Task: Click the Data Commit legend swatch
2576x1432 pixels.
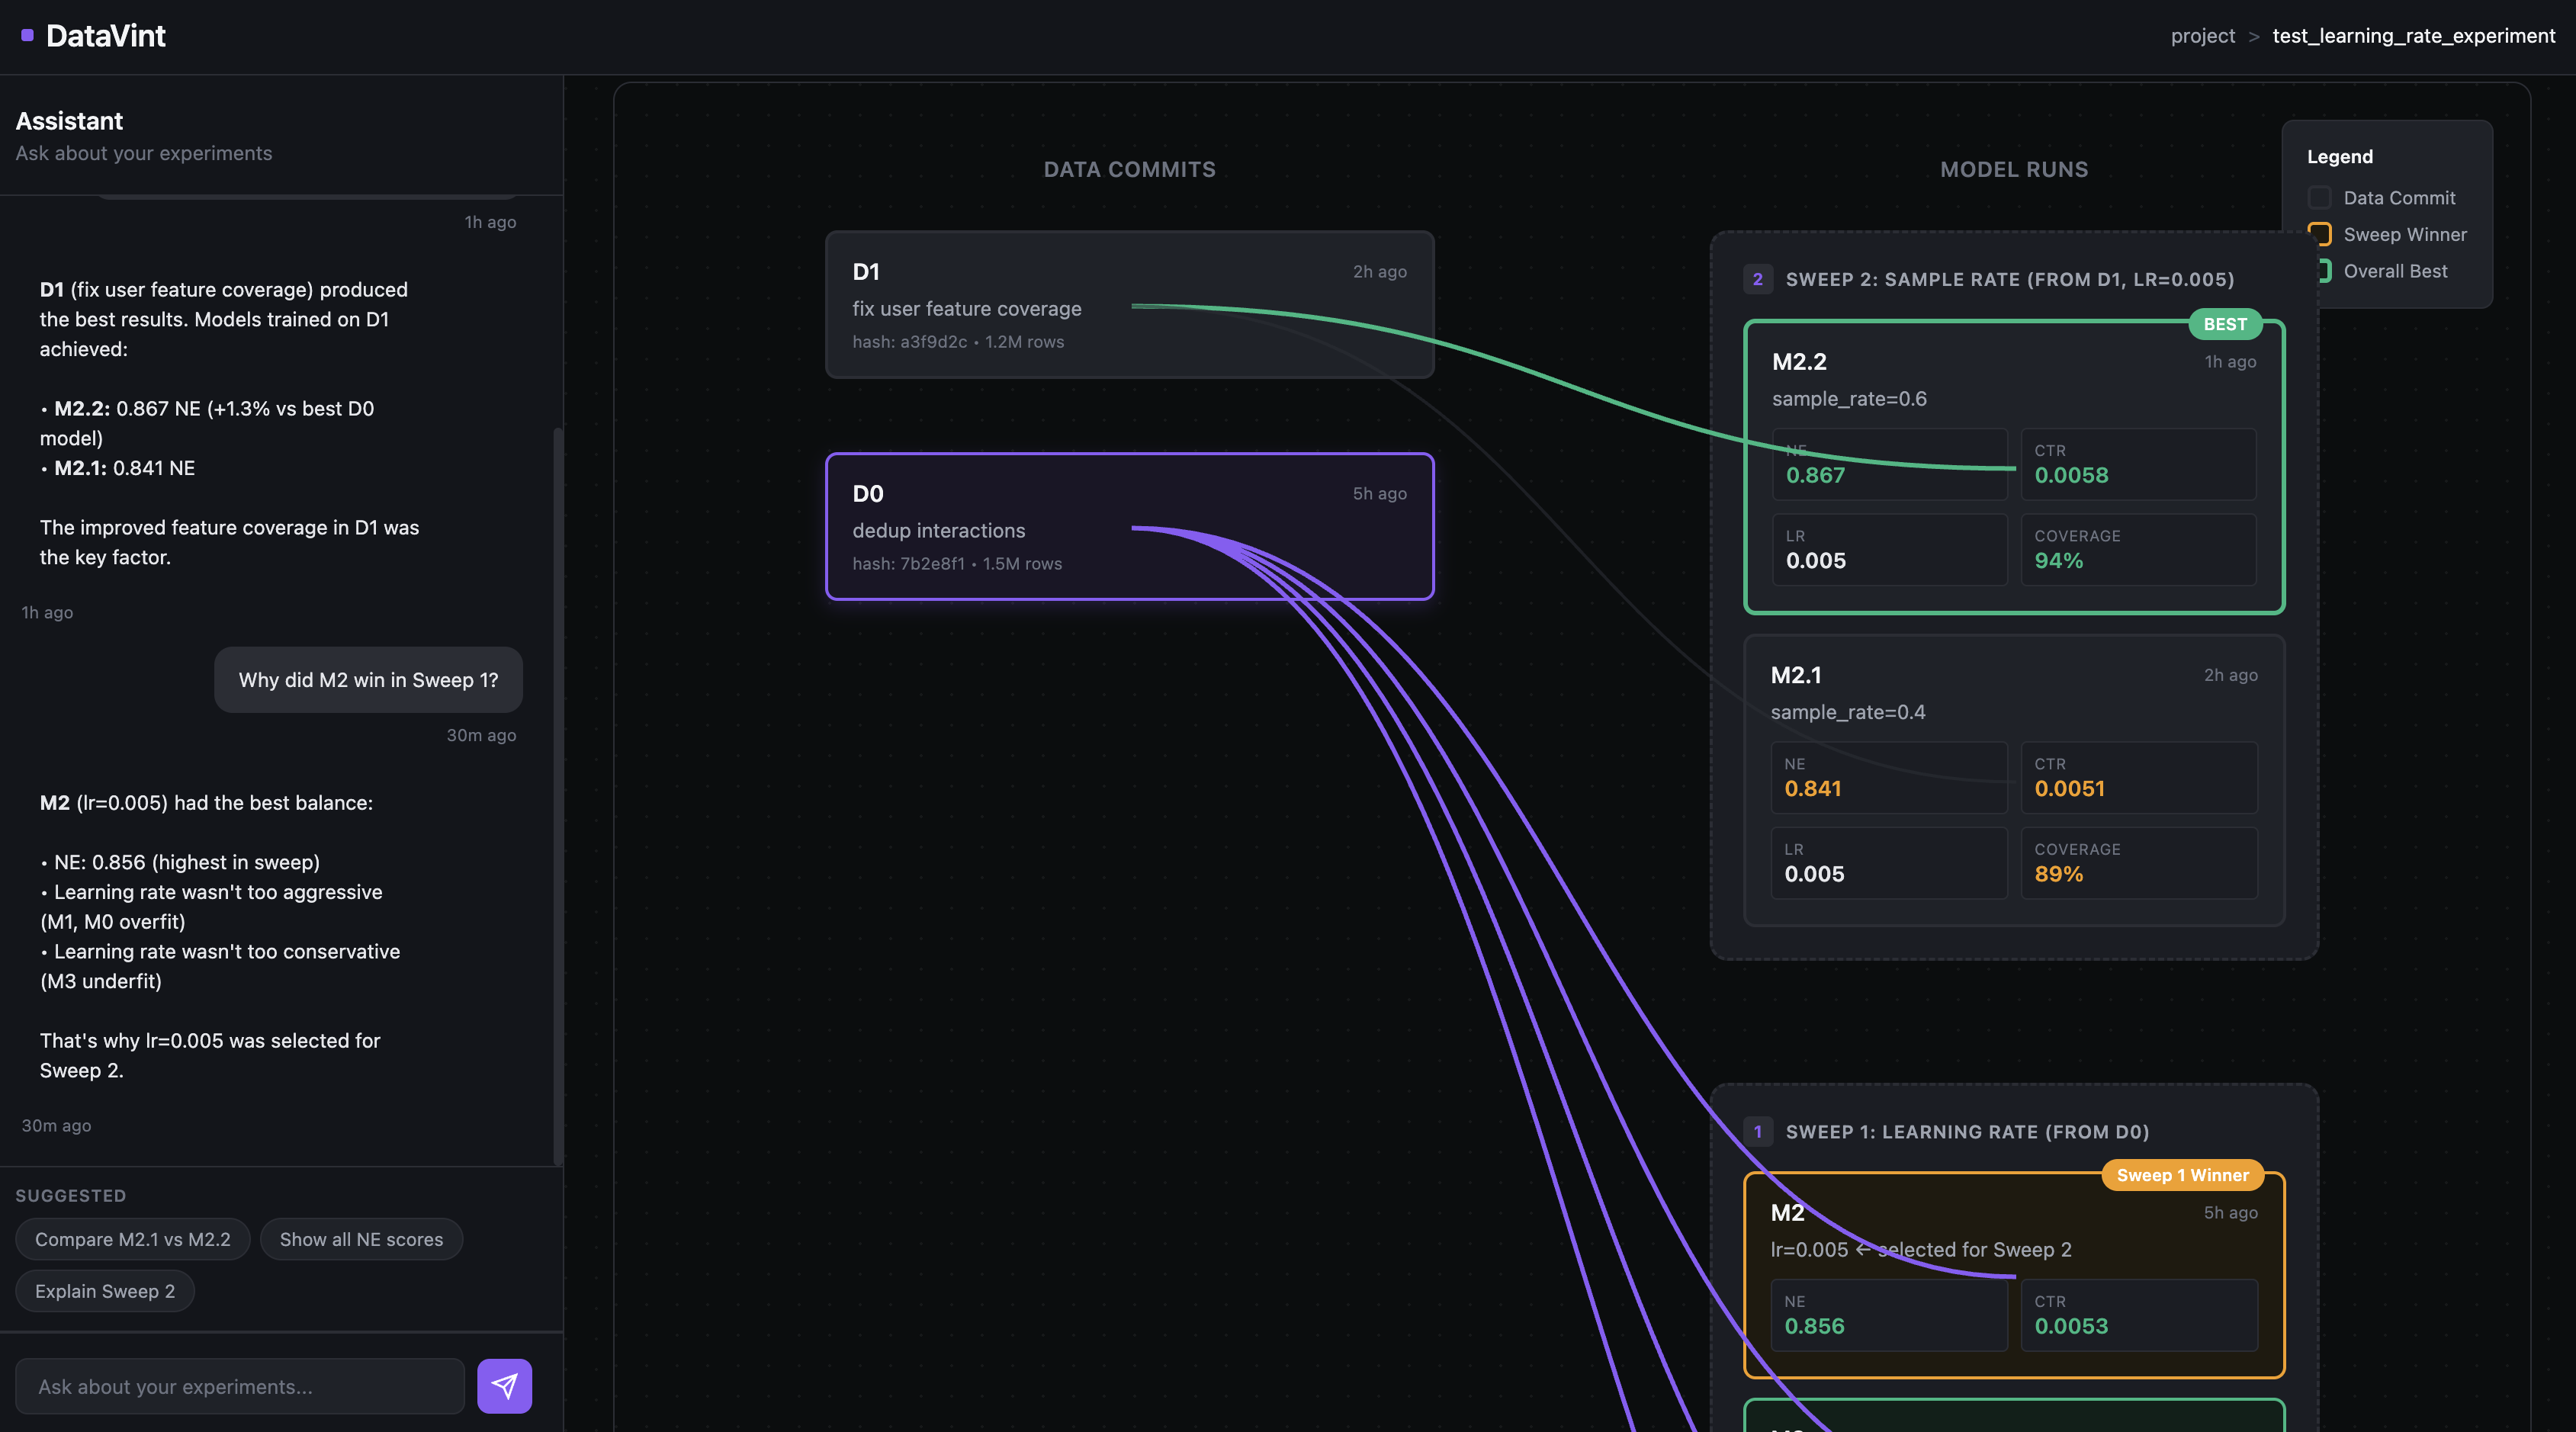Action: (x=2319, y=198)
